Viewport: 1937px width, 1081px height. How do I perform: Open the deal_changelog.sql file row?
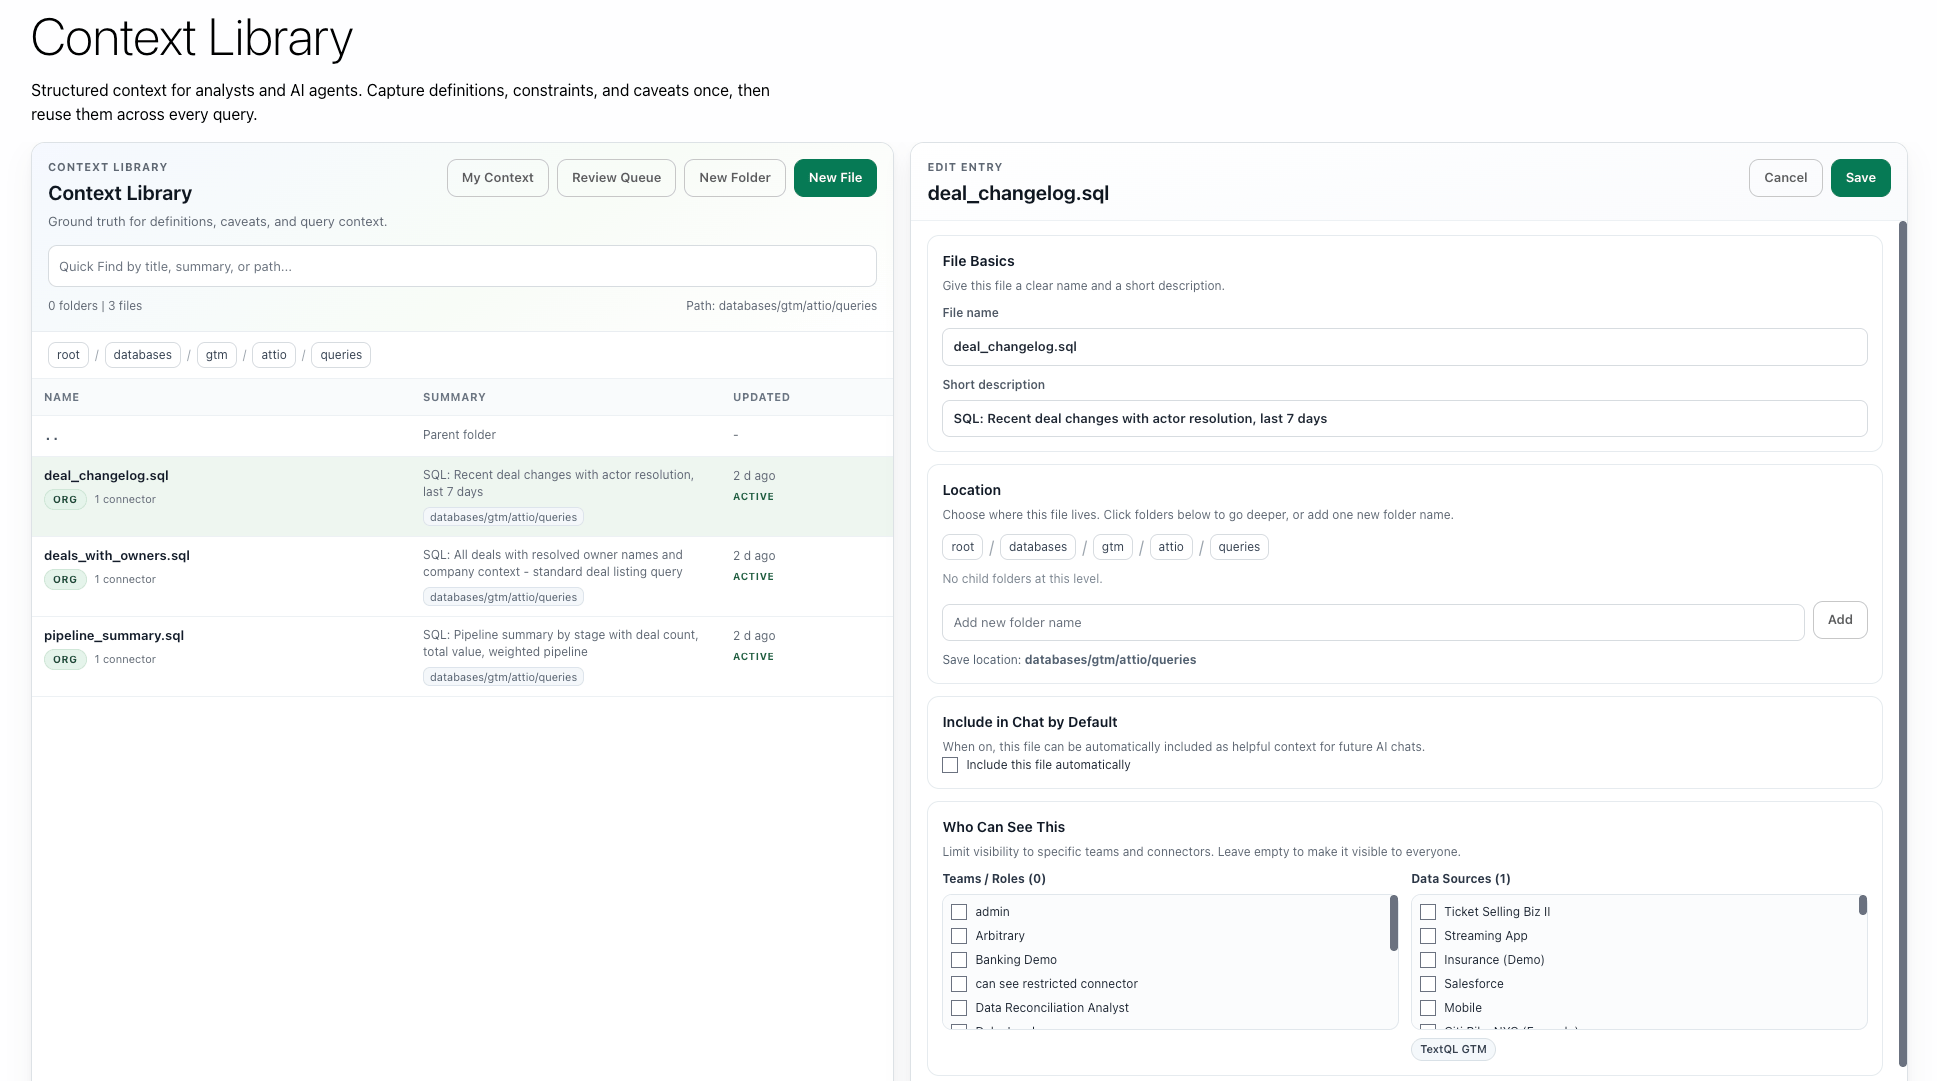pyautogui.click(x=462, y=497)
